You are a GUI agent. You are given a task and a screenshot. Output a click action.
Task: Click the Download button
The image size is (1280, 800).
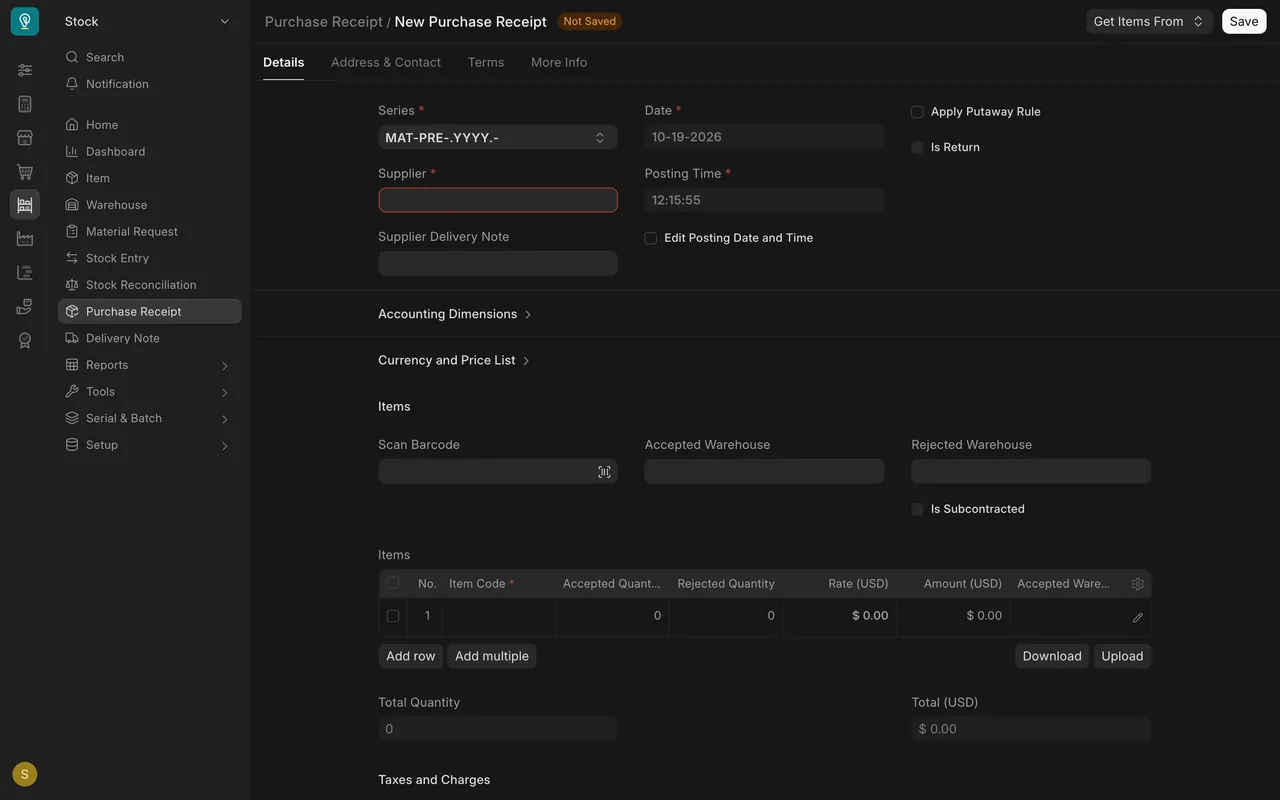[1052, 656]
